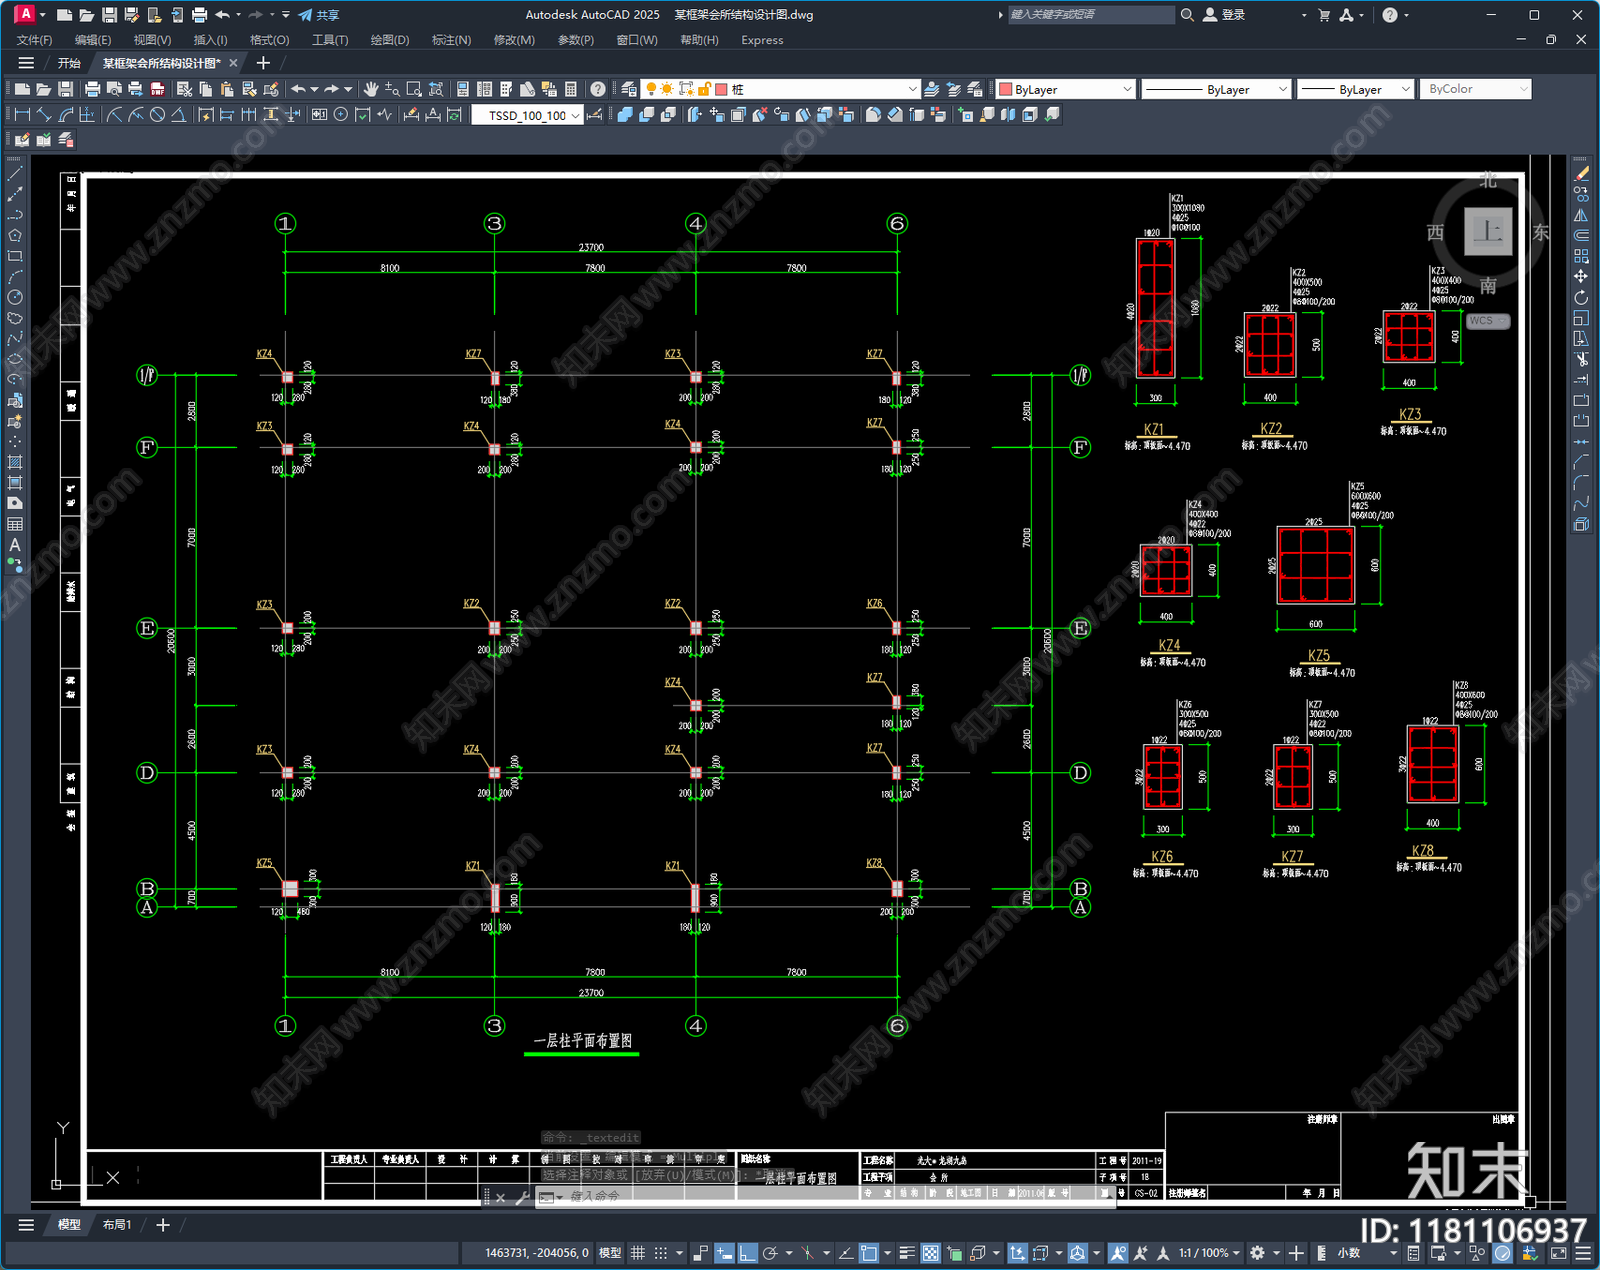Select the Angular Dimension tool
Viewport: 1600px width, 1270px height.
[x=178, y=115]
